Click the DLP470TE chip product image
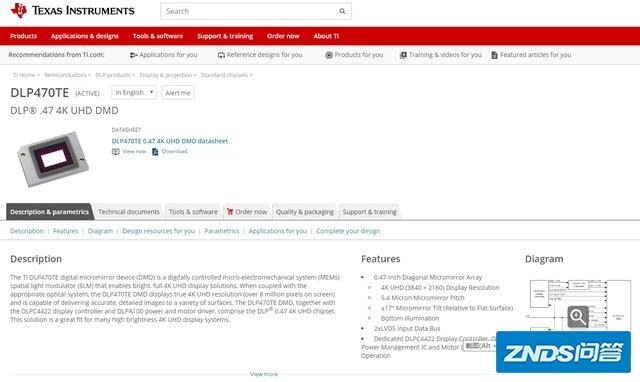Screen dimensions: 640x382 tap(52, 159)
